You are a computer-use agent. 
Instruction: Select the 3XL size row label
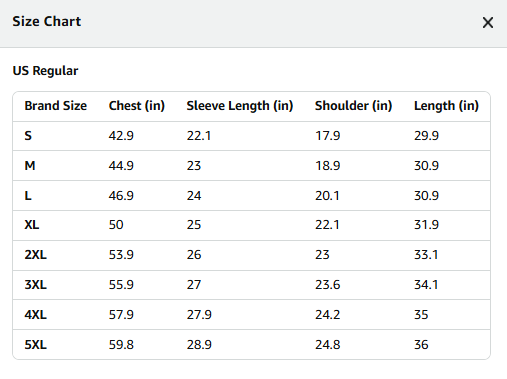pos(35,285)
